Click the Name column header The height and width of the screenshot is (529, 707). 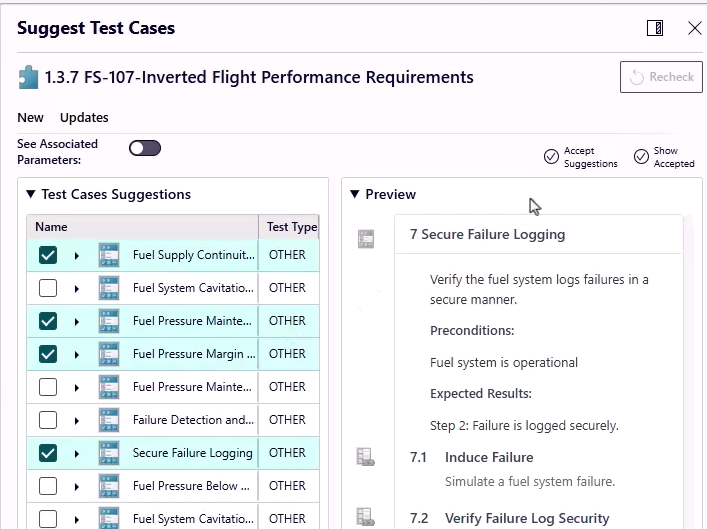tap(142, 227)
